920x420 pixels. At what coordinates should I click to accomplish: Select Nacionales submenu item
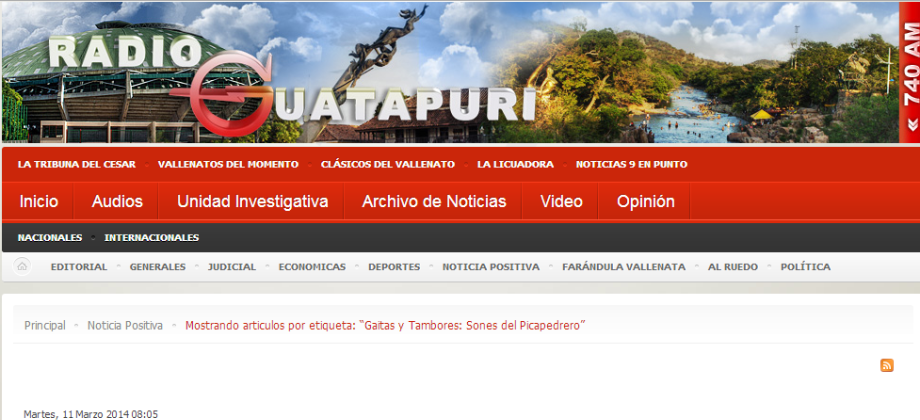(x=50, y=238)
